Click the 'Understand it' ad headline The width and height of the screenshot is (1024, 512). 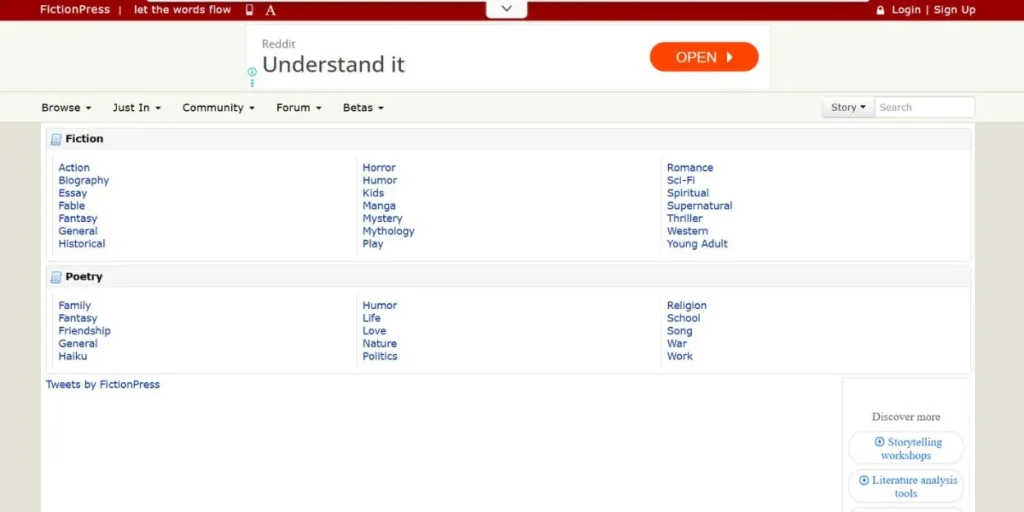[x=333, y=65]
